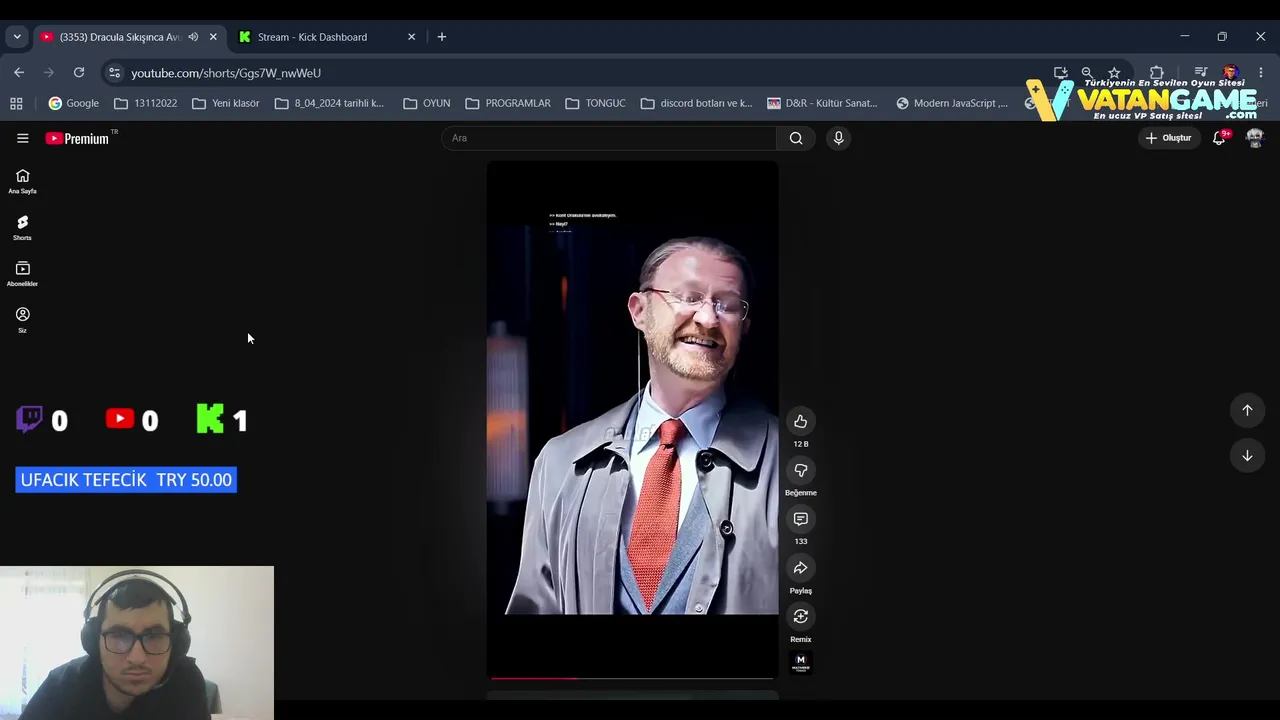Like the Short with thumbs up icon

[x=800, y=422]
